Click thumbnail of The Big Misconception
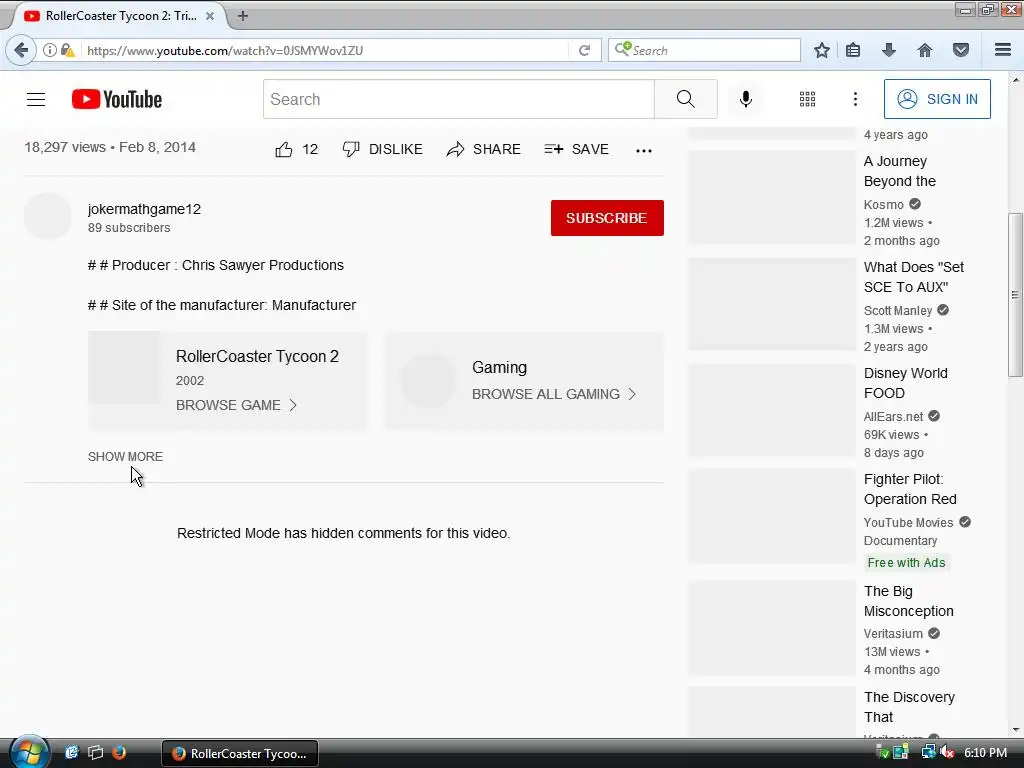 coord(771,628)
